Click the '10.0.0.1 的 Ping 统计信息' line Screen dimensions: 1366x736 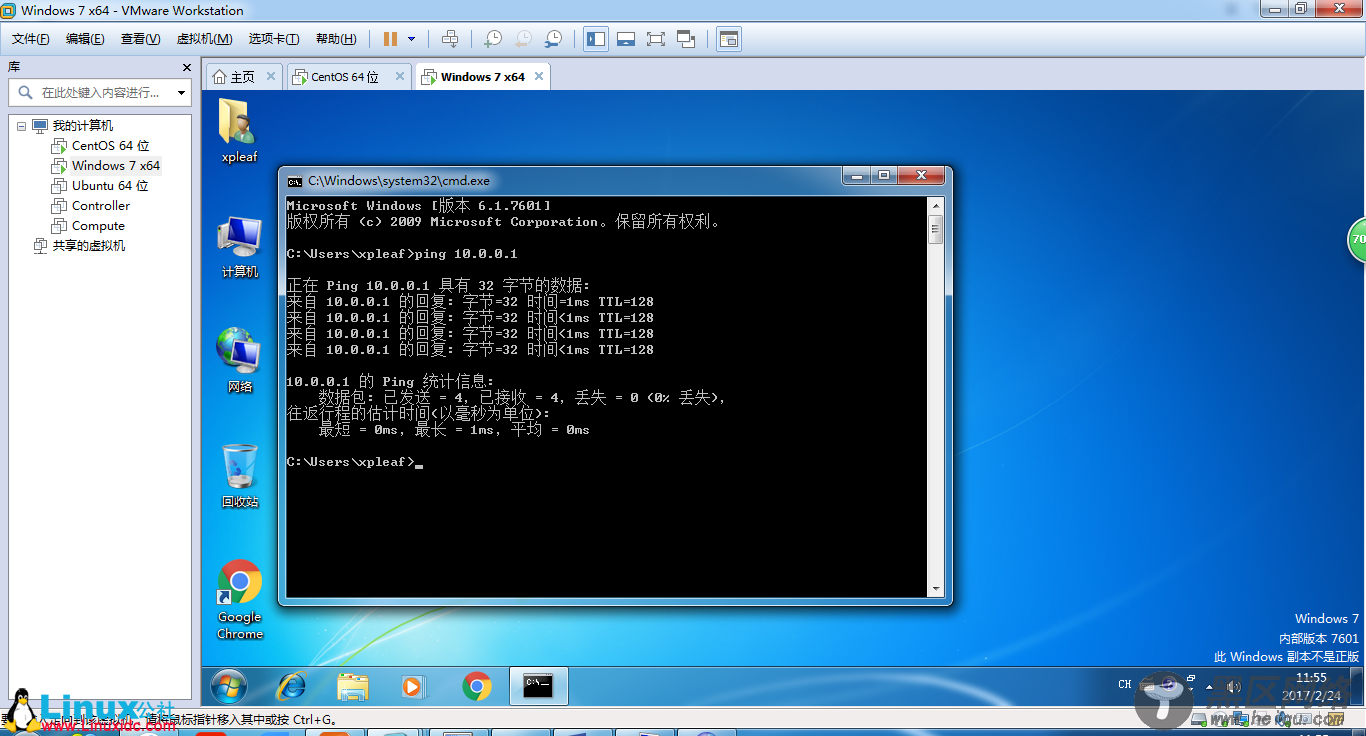(390, 381)
